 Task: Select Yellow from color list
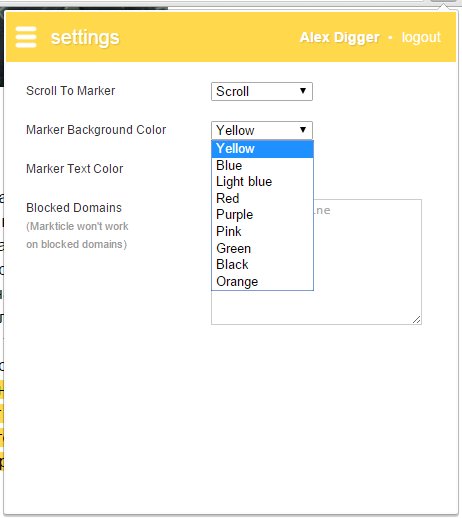coord(262,149)
